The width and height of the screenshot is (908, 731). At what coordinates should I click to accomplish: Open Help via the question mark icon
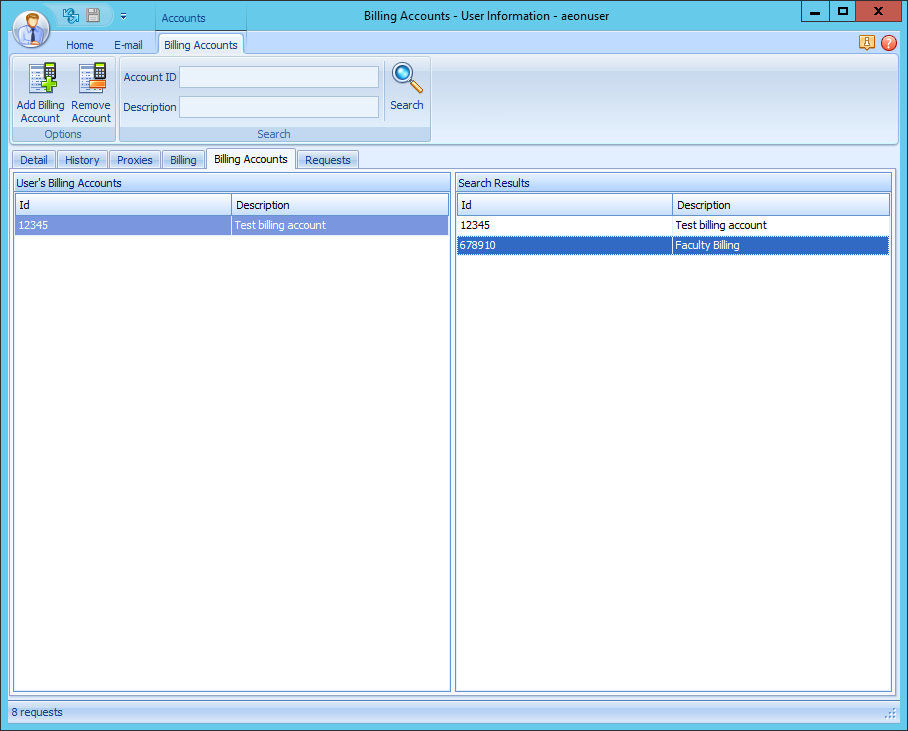tap(889, 43)
